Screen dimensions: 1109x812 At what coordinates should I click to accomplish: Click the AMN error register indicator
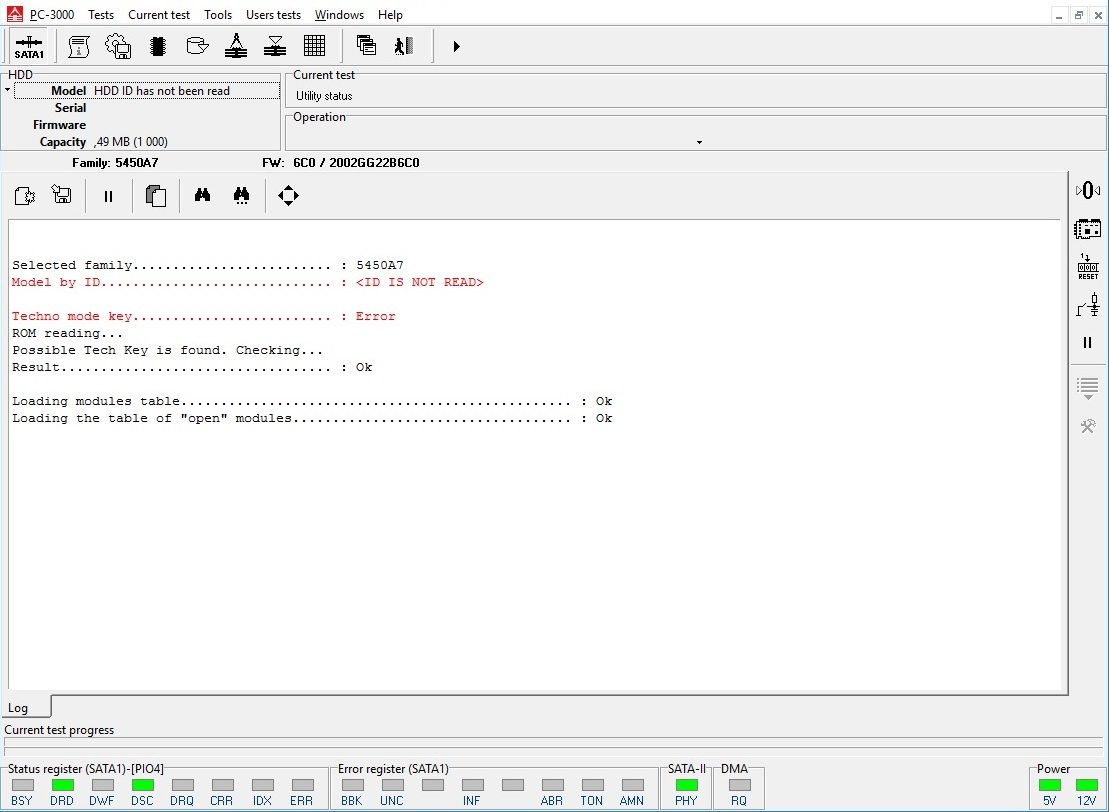[x=632, y=784]
